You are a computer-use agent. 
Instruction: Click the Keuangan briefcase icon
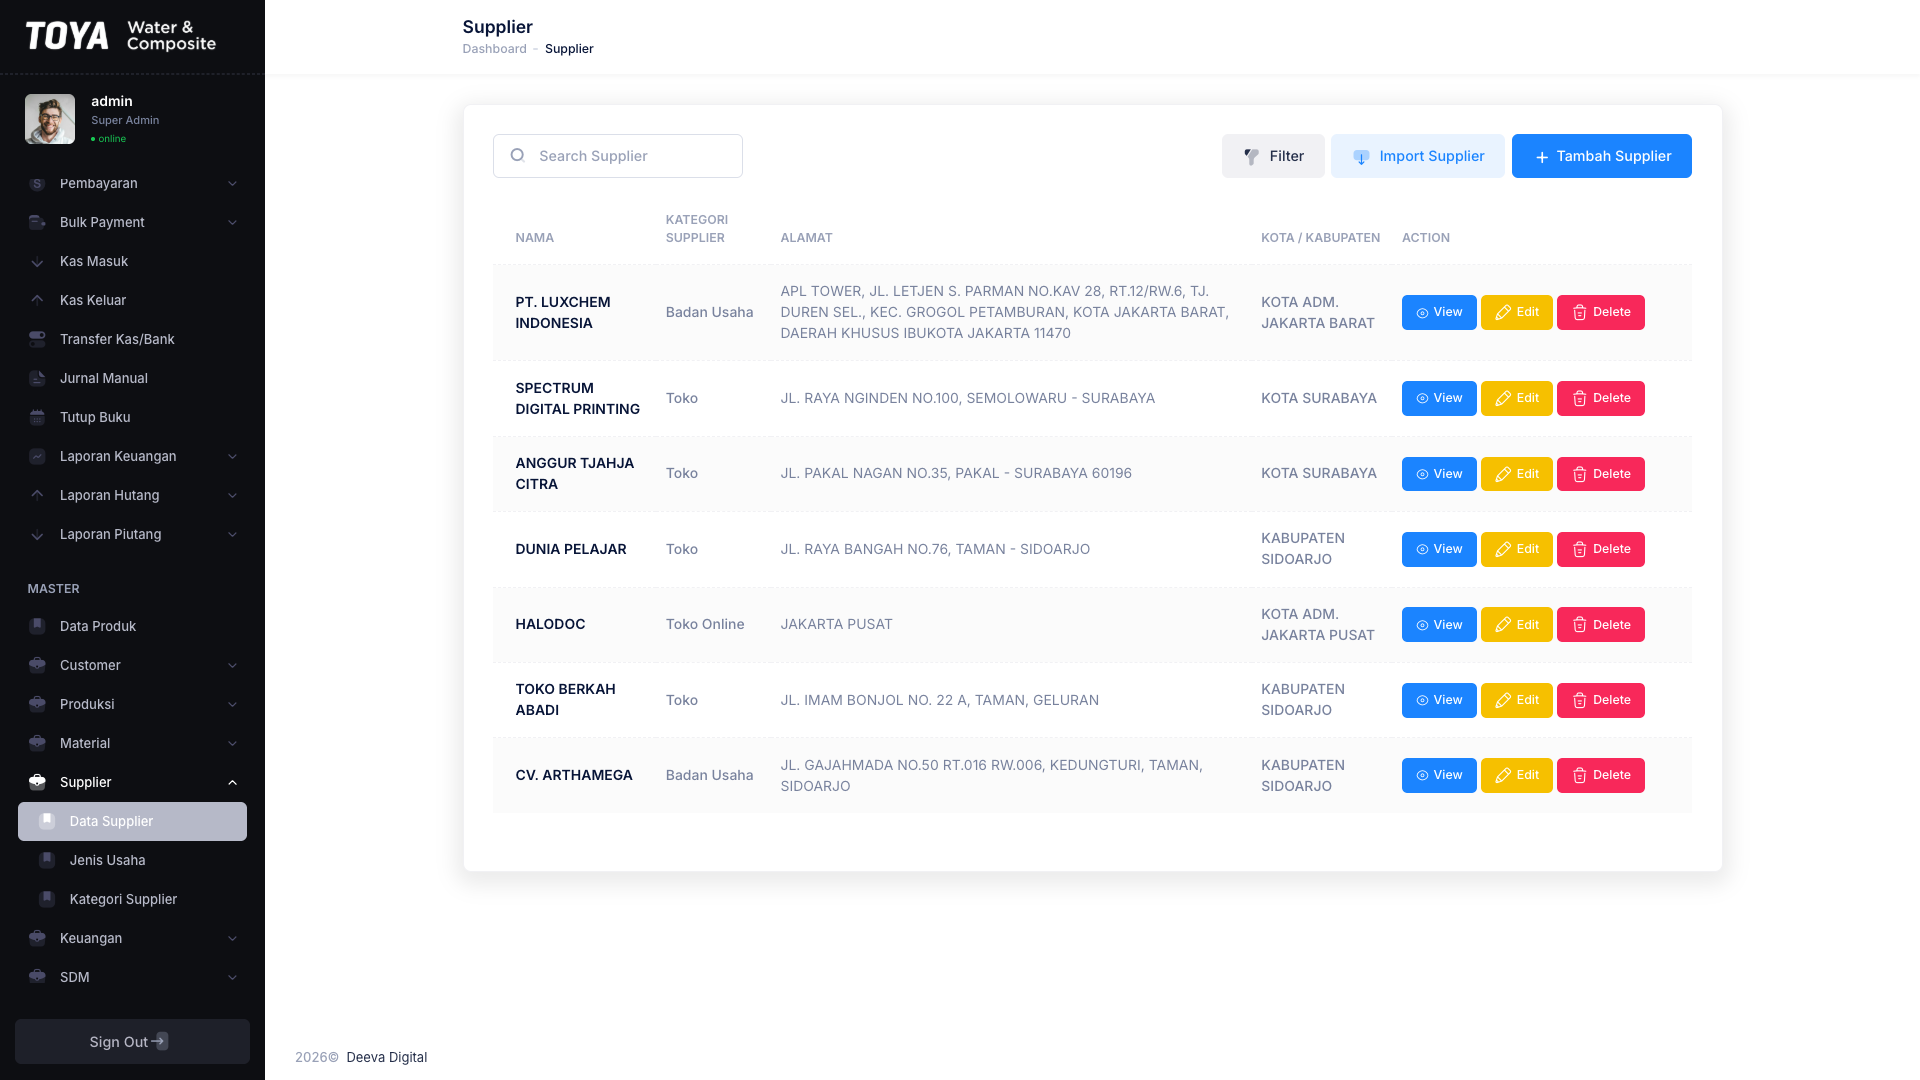click(x=37, y=938)
